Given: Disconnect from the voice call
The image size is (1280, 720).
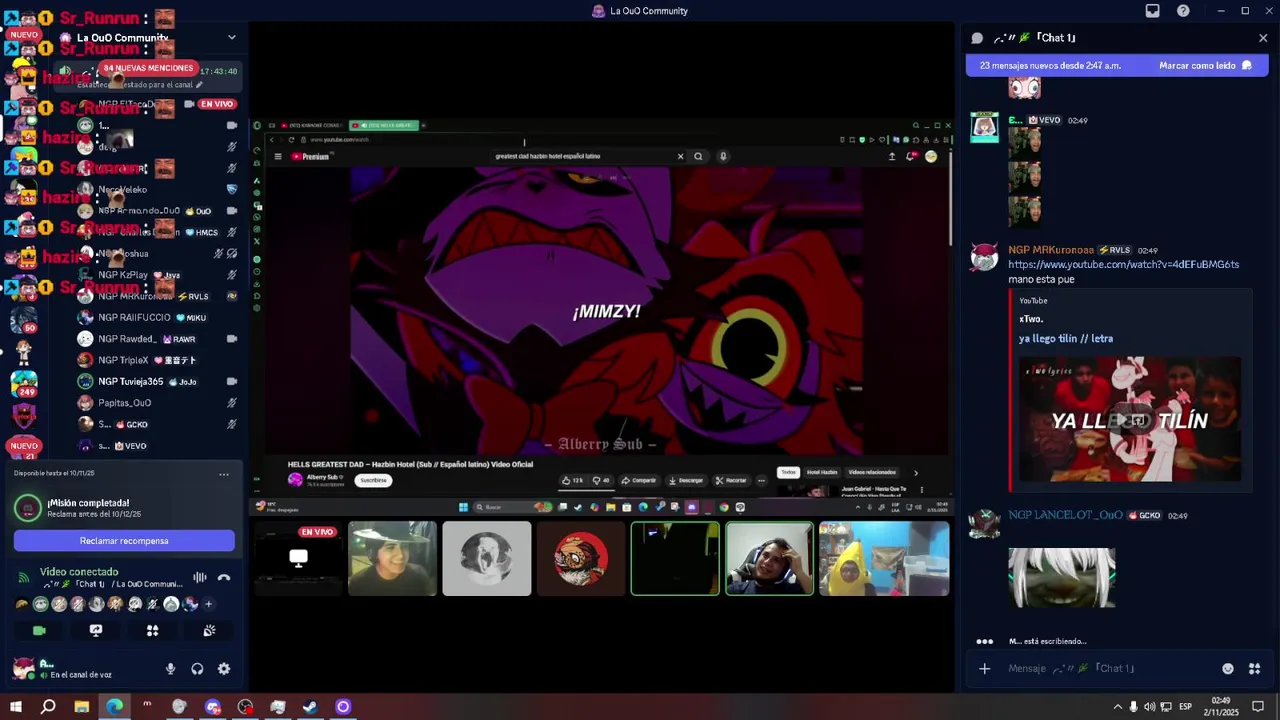Looking at the screenshot, I should [x=224, y=577].
